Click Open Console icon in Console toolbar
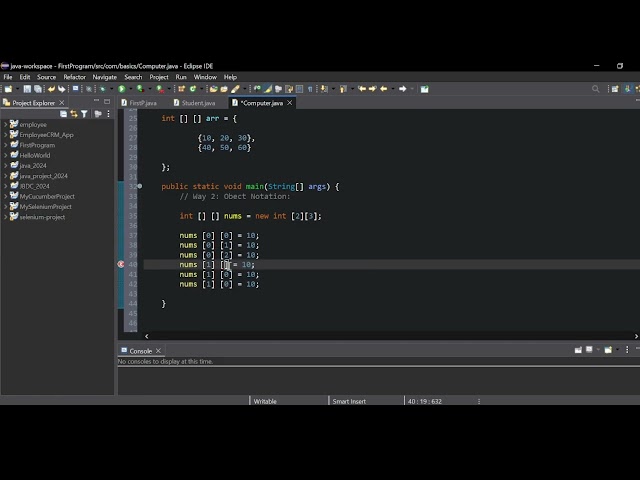The width and height of the screenshot is (640, 480). [608, 350]
